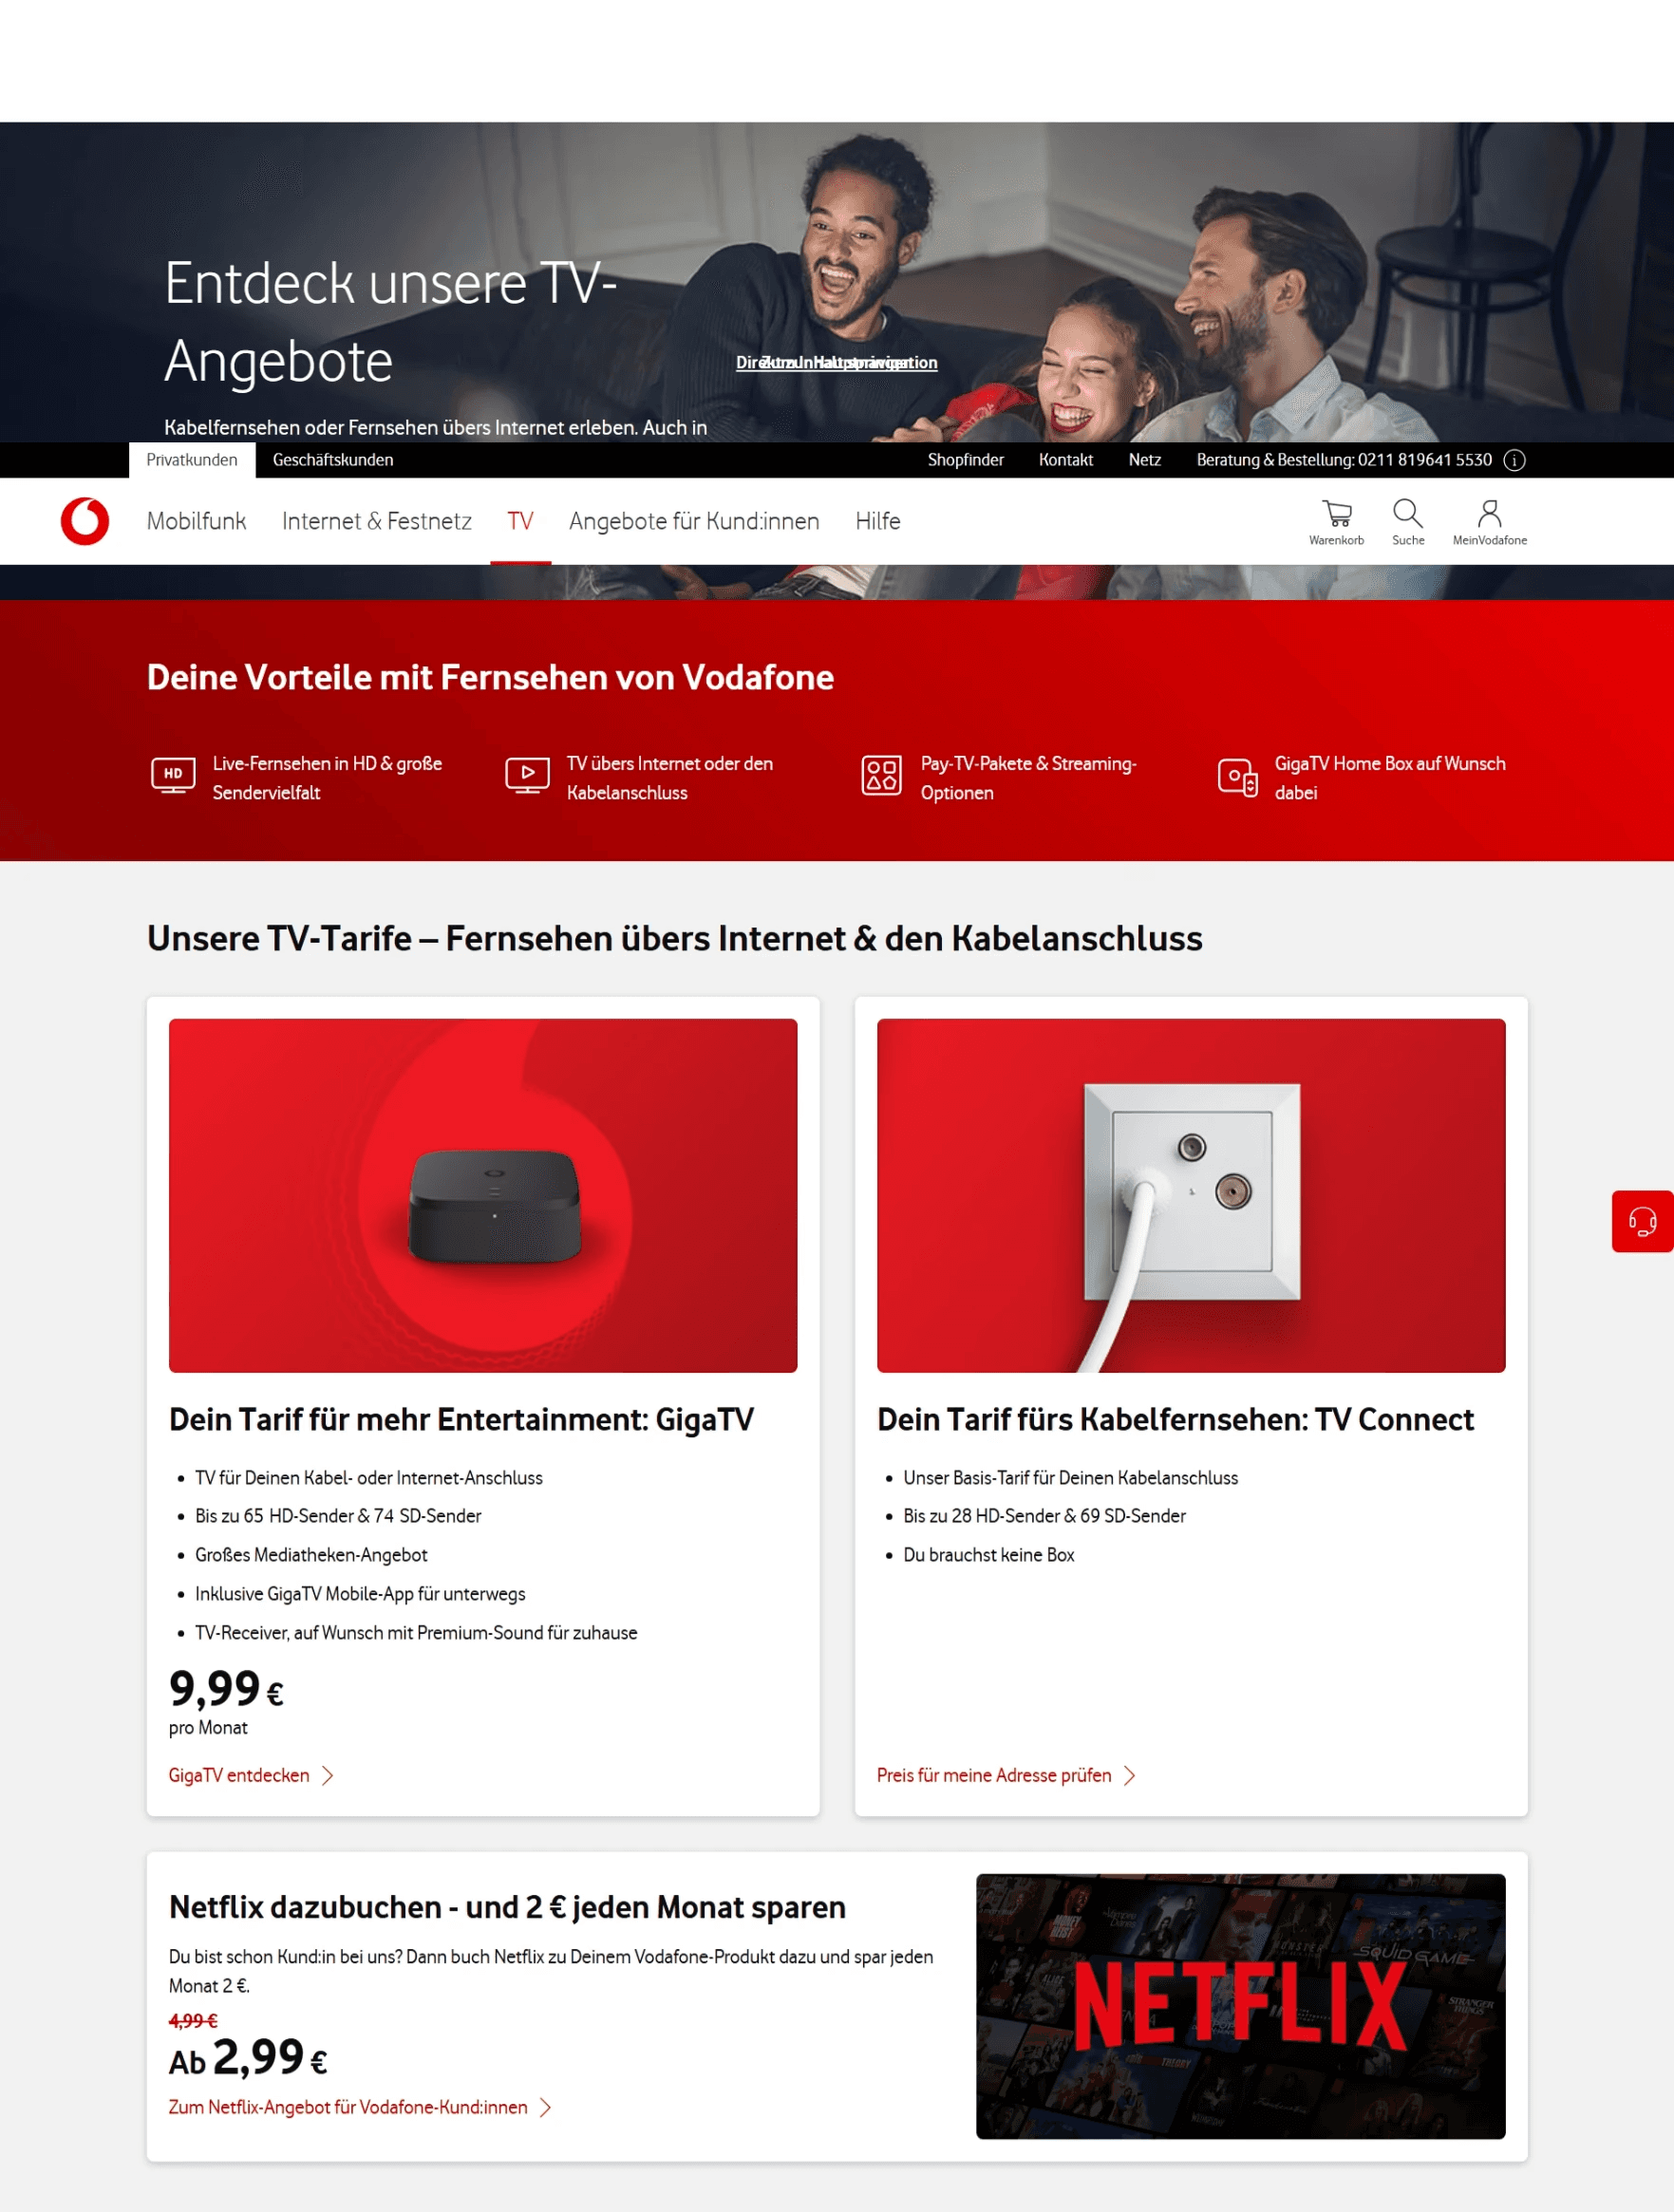Screen dimensions: 1674x2212
Task: Switch to Geschäftskunden tab
Action: tap(333, 460)
